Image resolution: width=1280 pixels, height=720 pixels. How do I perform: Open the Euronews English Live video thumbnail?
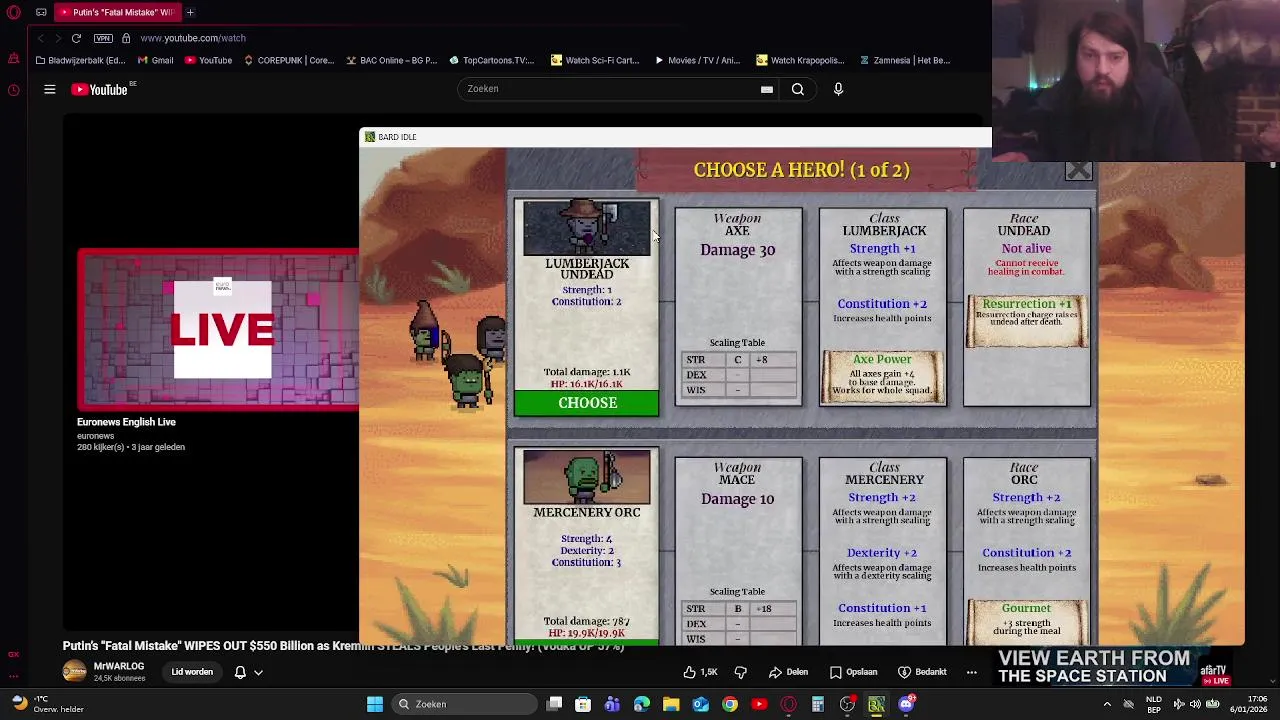tap(218, 329)
